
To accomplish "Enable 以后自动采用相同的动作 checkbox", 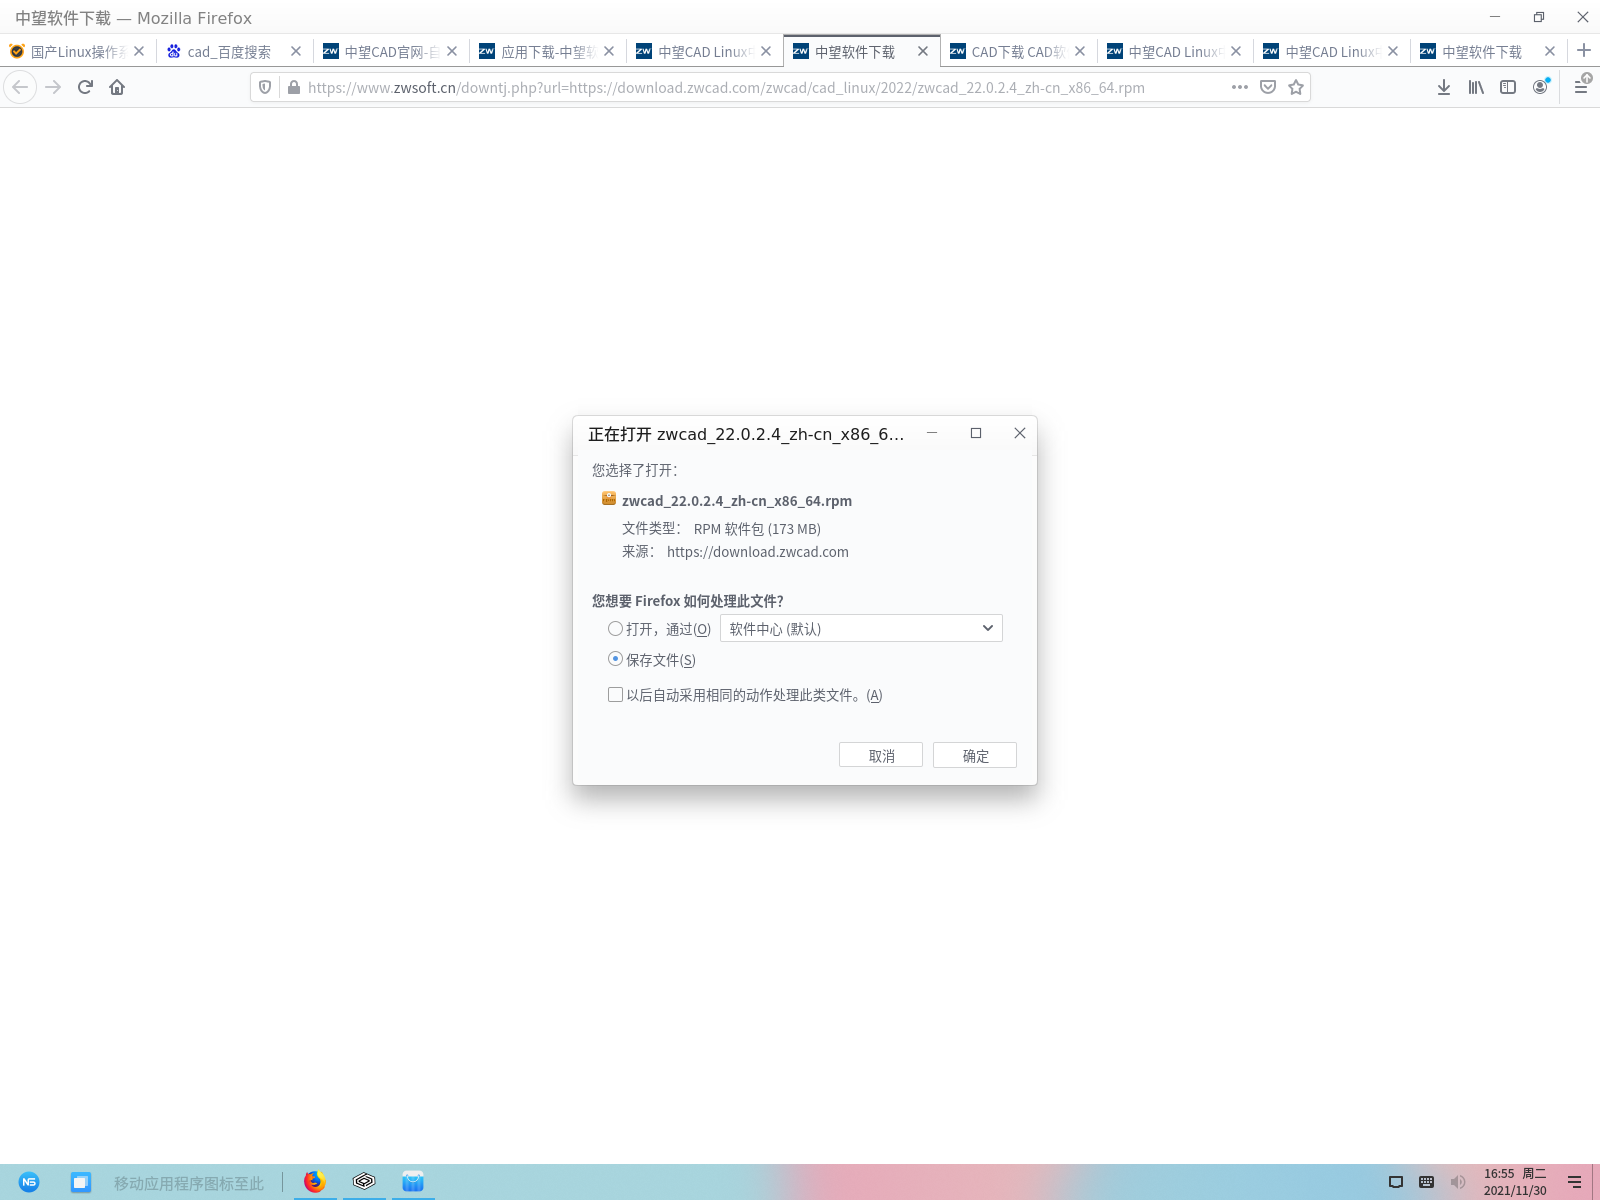I will [x=615, y=694].
